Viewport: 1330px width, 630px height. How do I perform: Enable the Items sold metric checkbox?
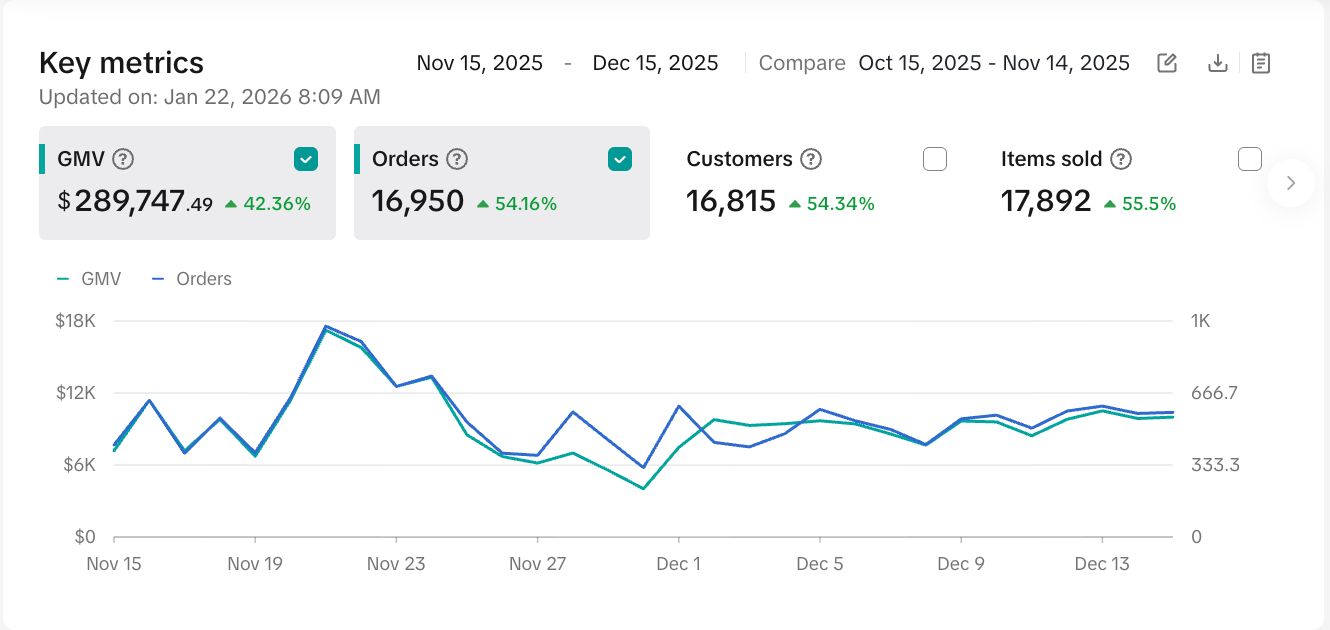(1249, 159)
